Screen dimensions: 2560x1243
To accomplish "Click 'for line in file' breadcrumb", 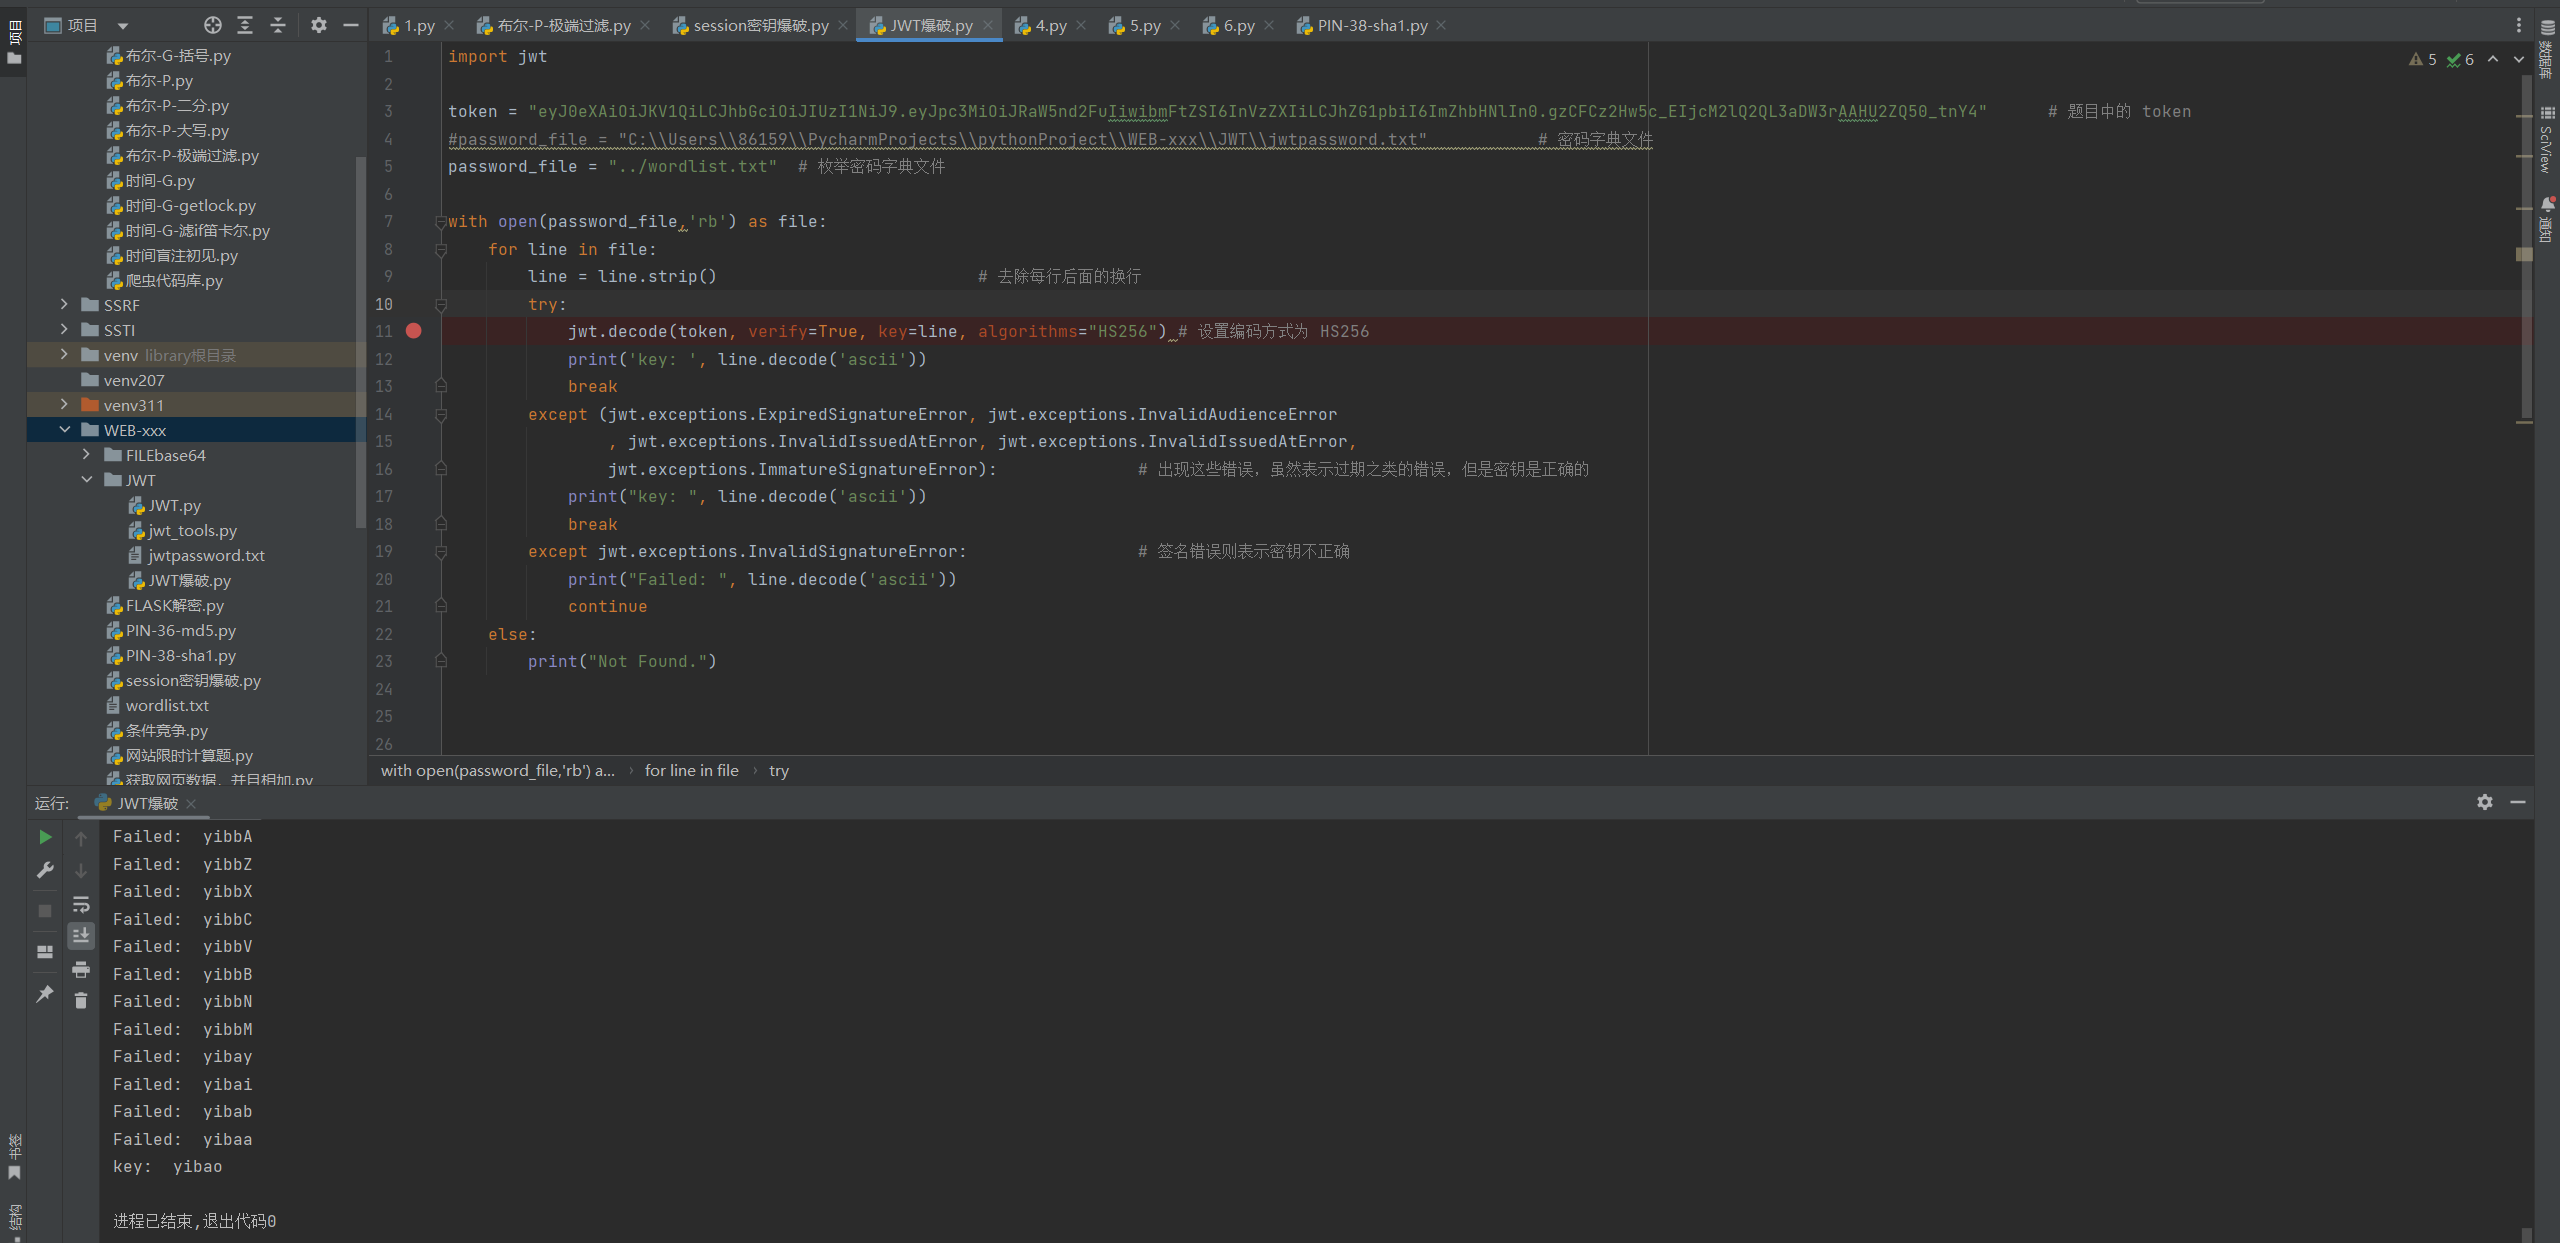I will point(691,770).
